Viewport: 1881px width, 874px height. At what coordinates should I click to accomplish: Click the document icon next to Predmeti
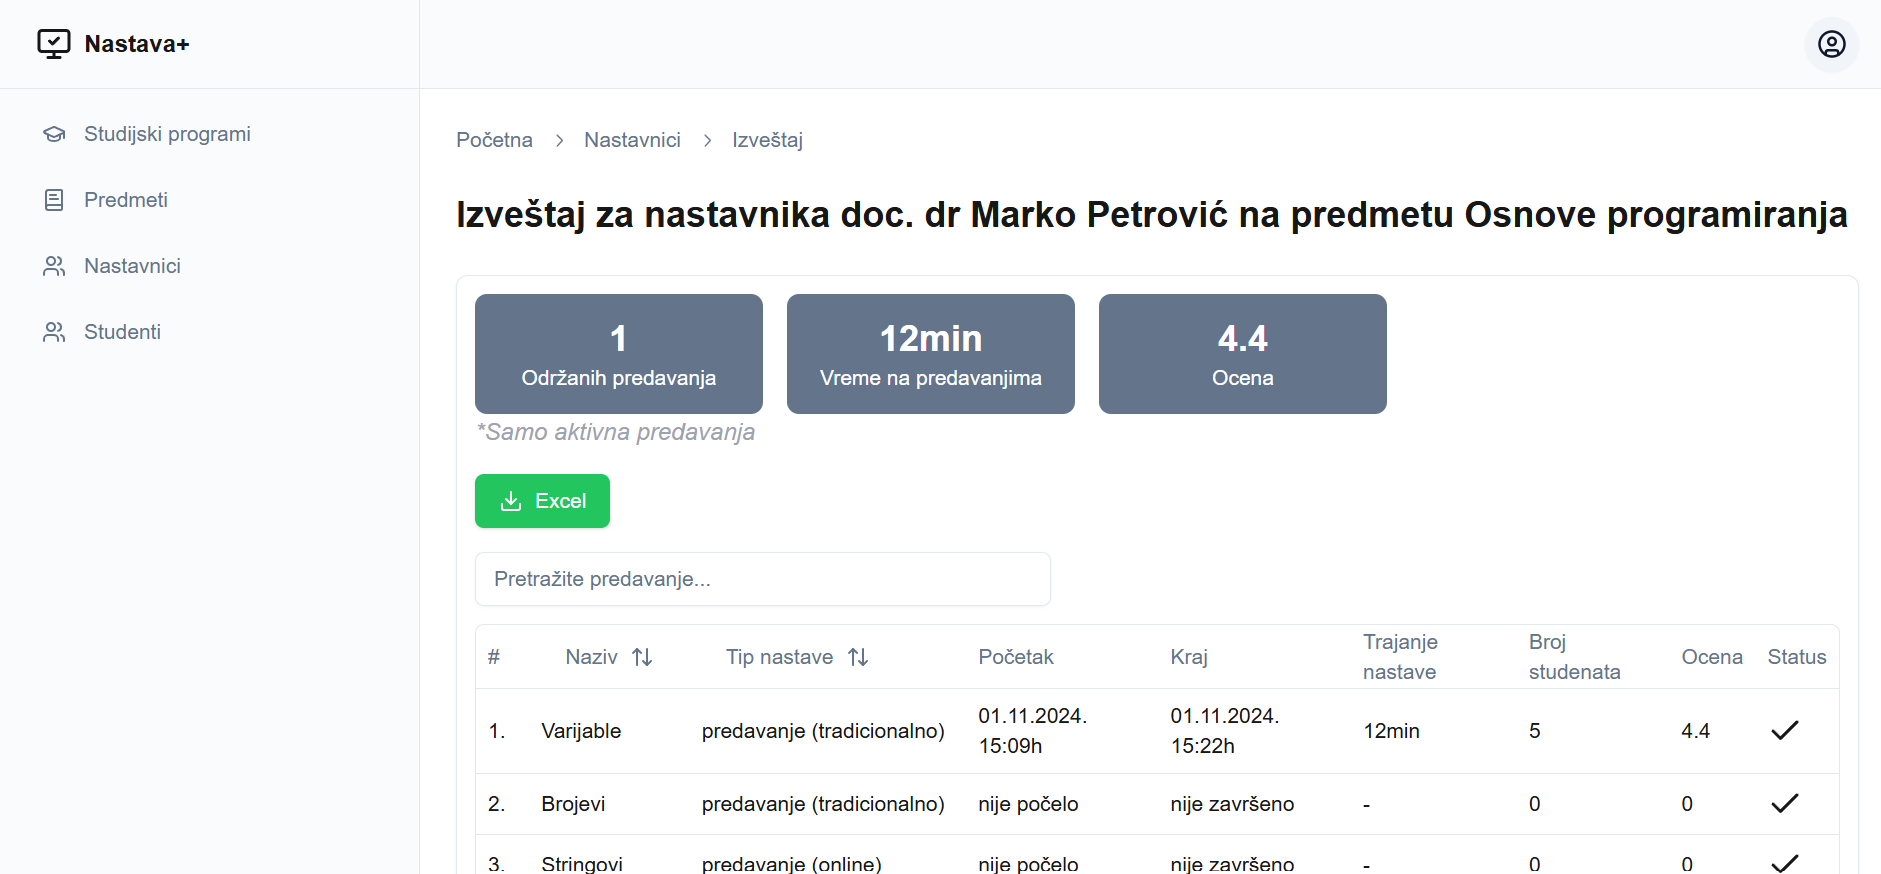click(x=54, y=200)
